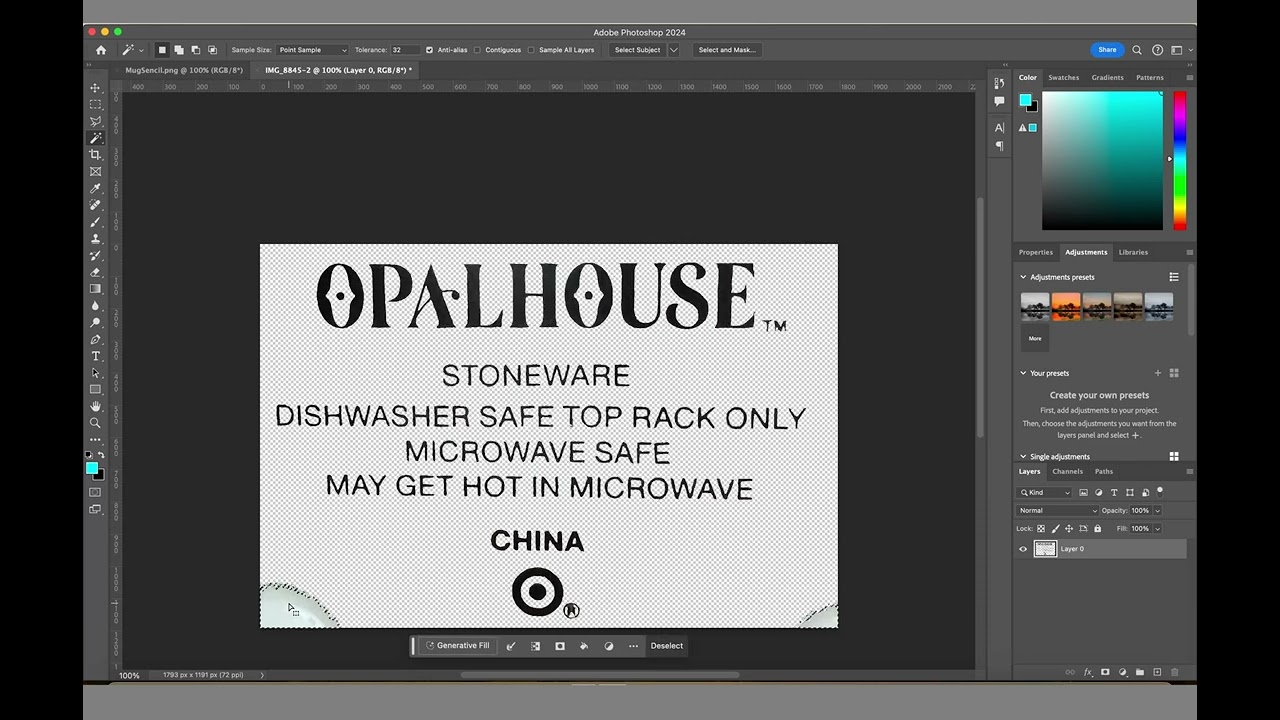This screenshot has height=720, width=1280.
Task: Toggle lock all padlock icon
Action: (x=1097, y=528)
